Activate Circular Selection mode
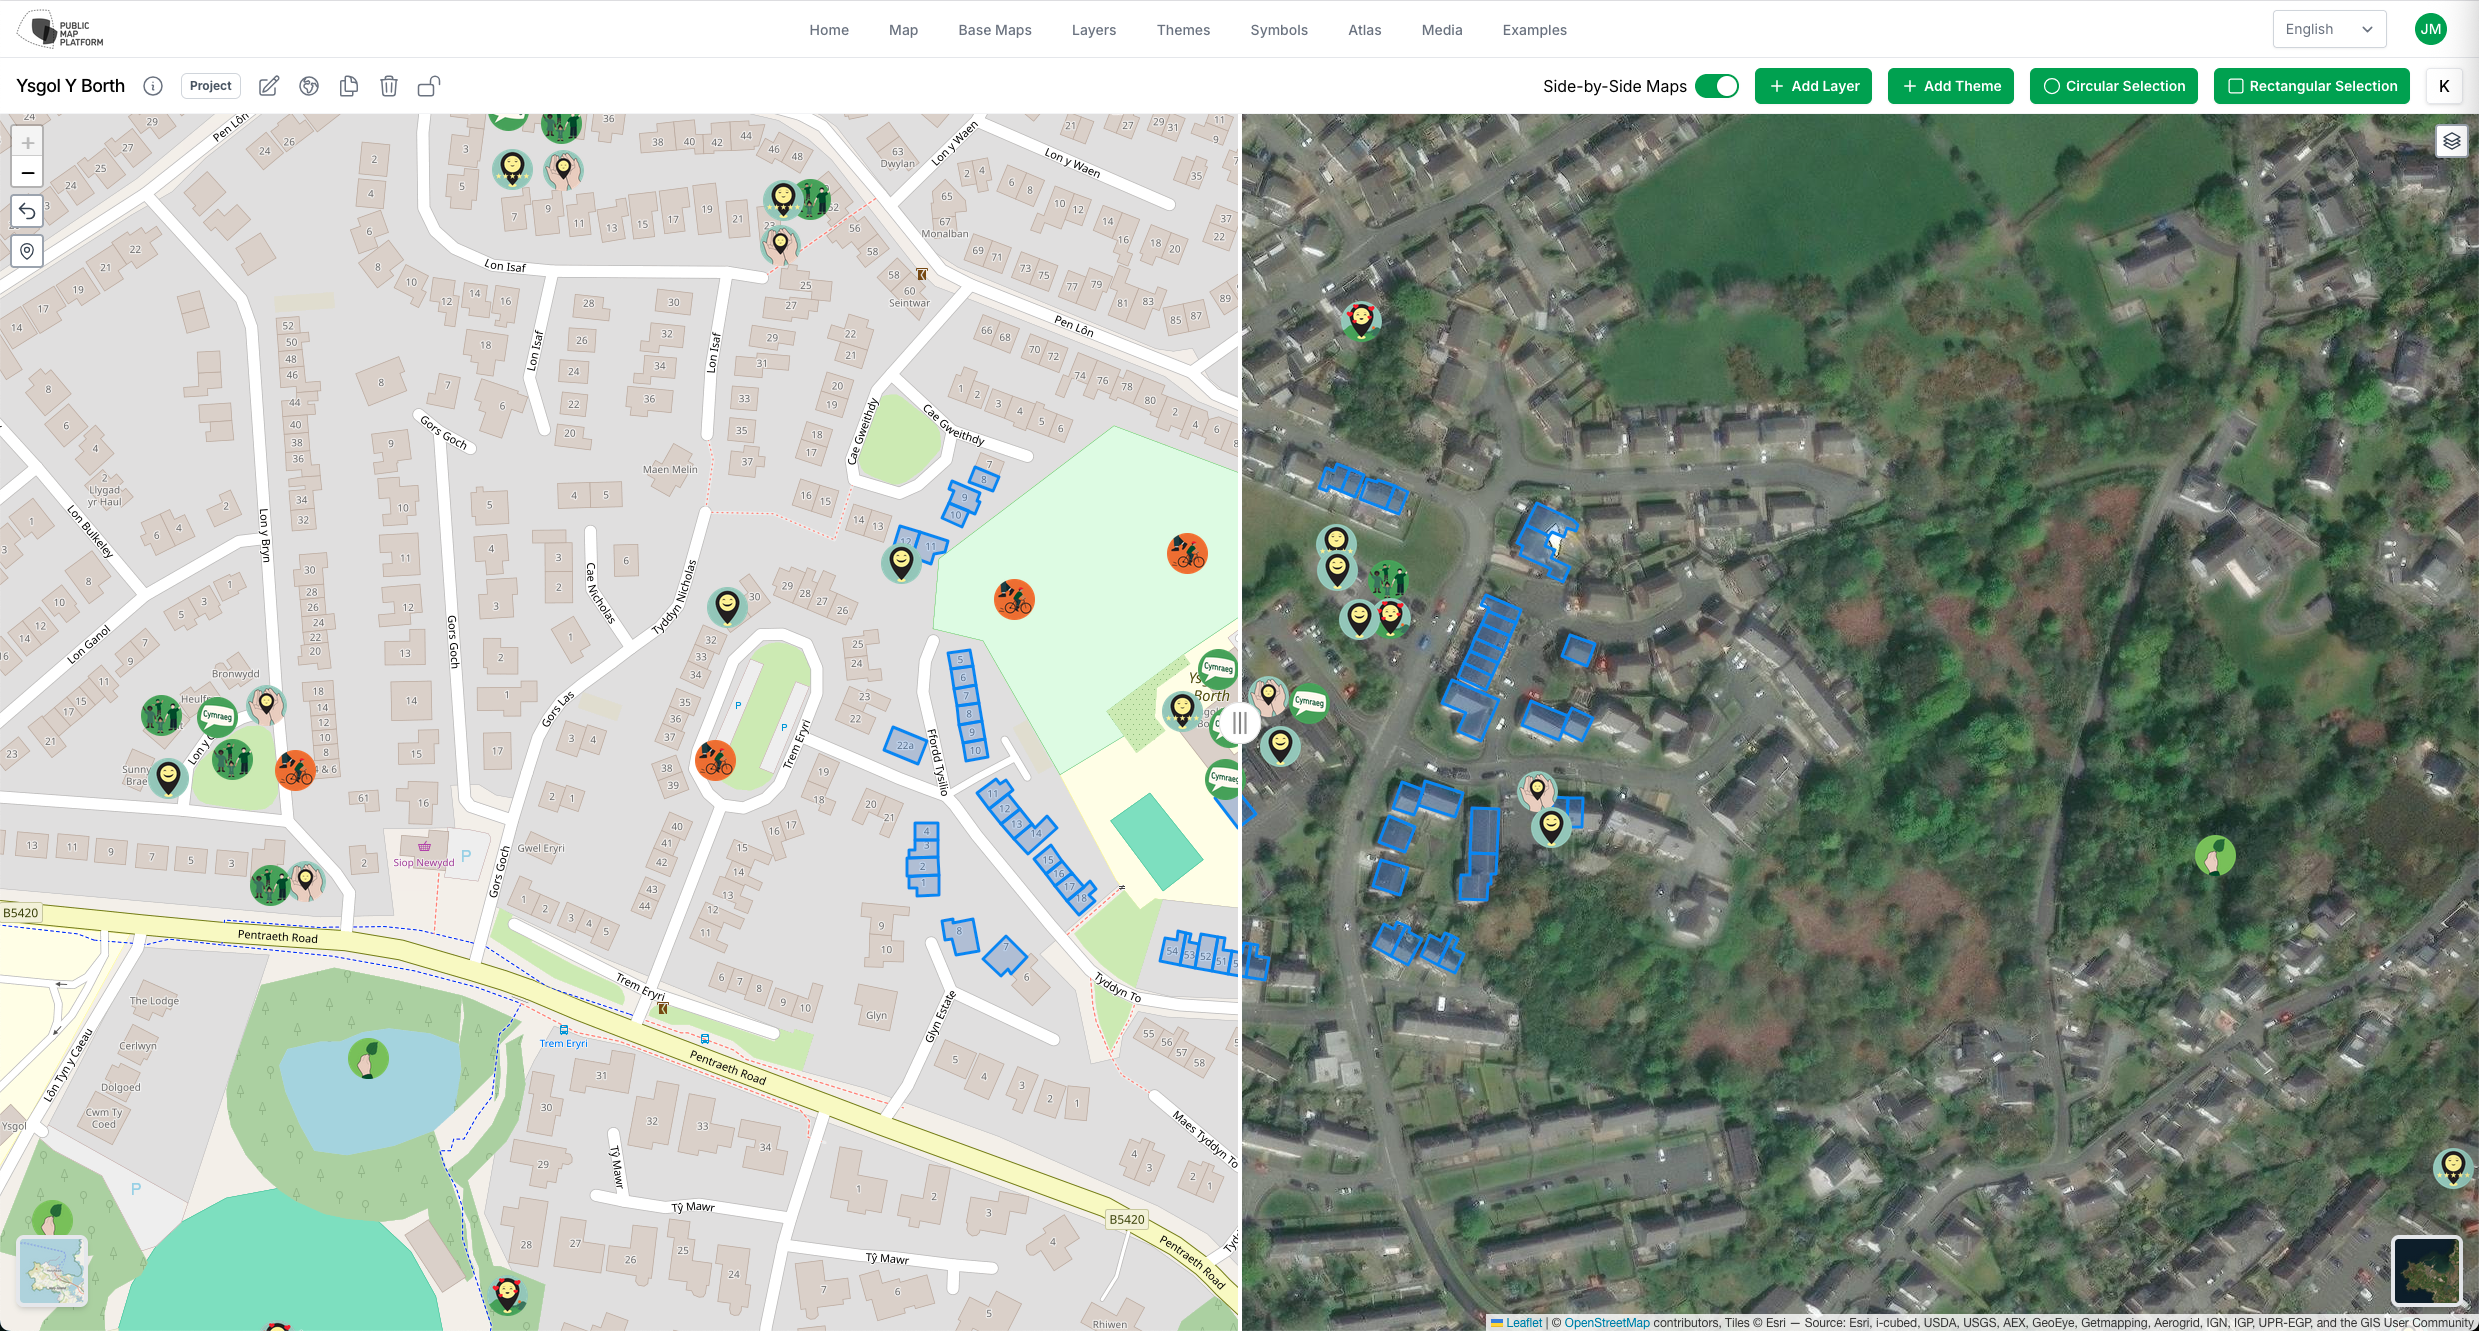This screenshot has height=1331, width=2479. 2113,86
